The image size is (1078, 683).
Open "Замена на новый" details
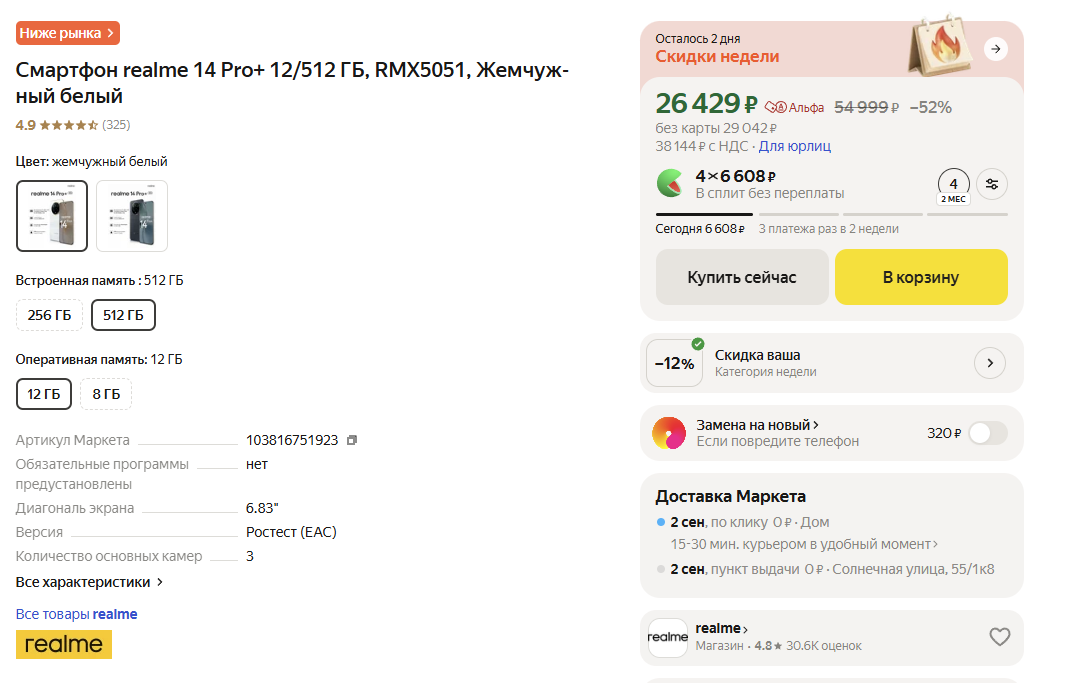[758, 425]
